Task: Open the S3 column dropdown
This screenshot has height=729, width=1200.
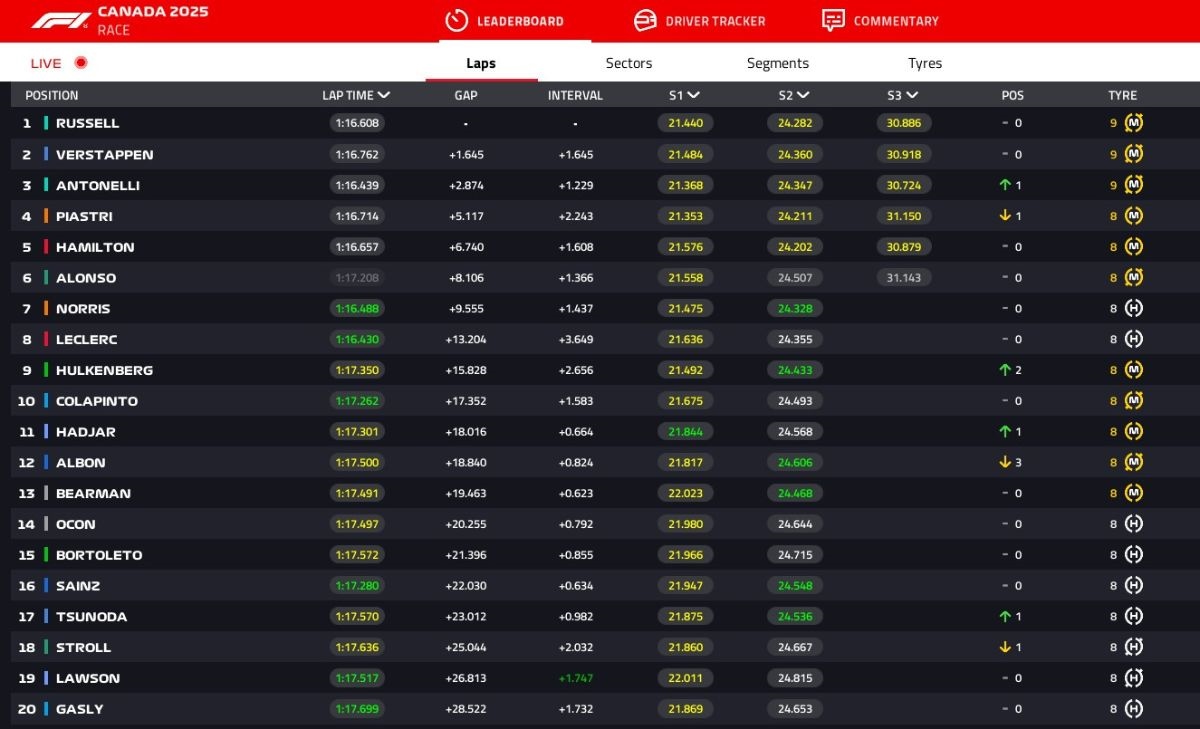Action: coord(912,96)
